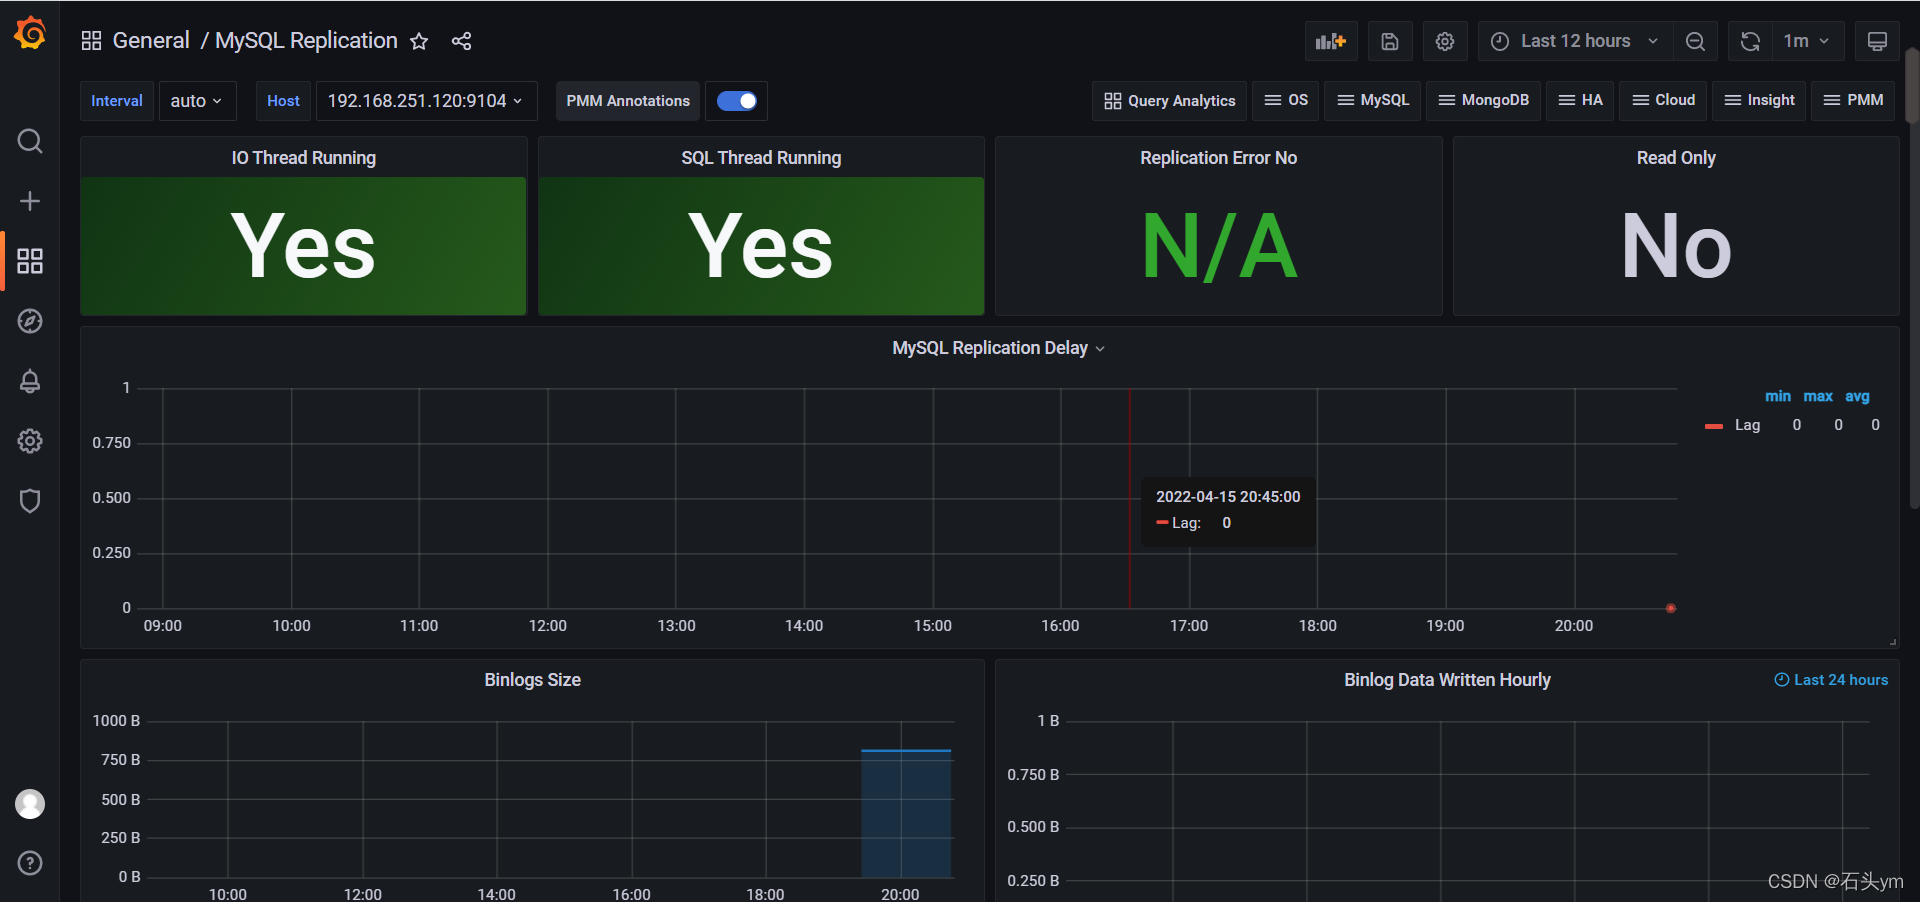Open the Cloud dashboards menu

(x=1663, y=100)
